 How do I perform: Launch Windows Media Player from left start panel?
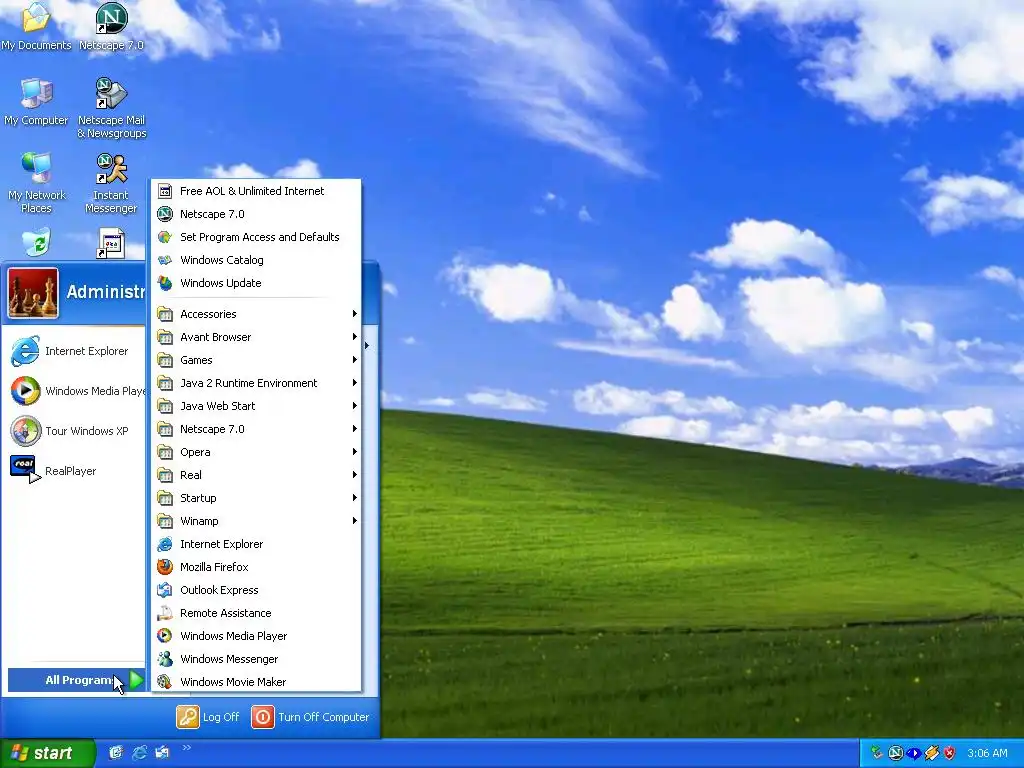[76, 391]
